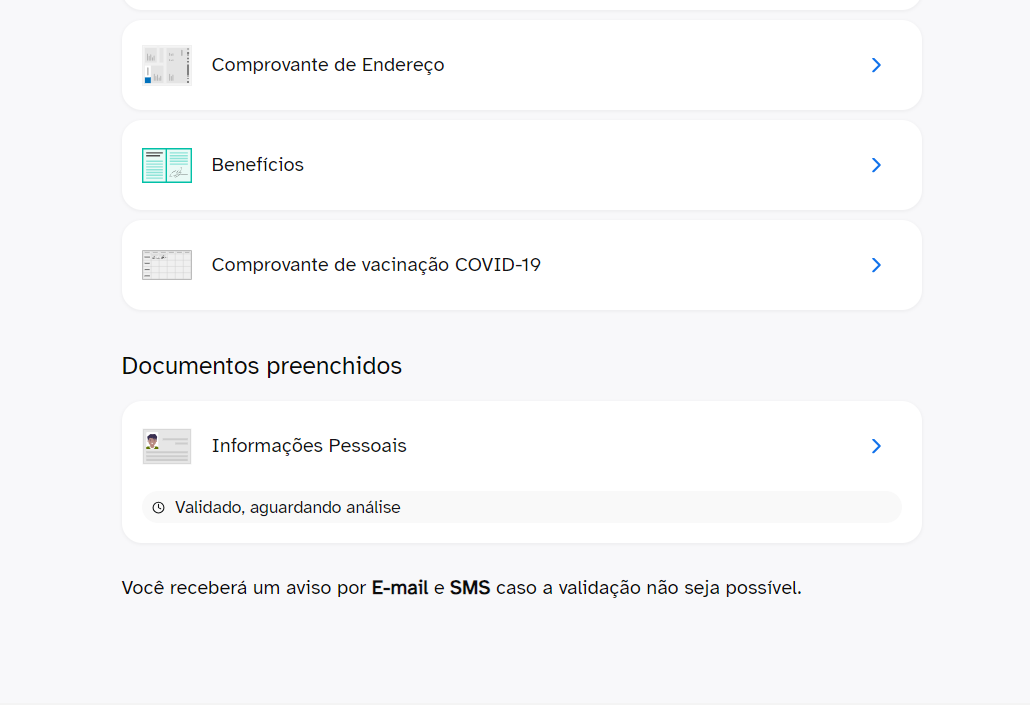Open Benefícios via its right arrow
Viewport: 1030px width, 705px height.
pyautogui.click(x=876, y=165)
